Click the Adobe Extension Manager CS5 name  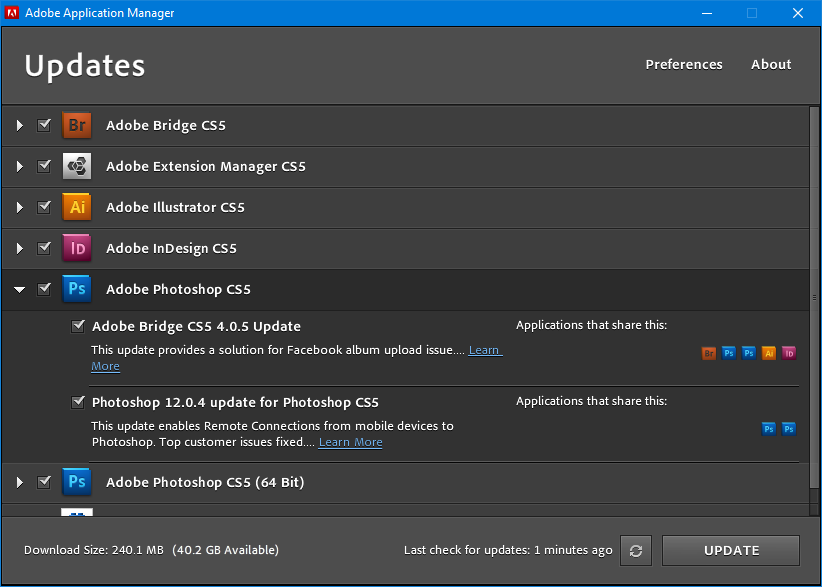pos(206,167)
